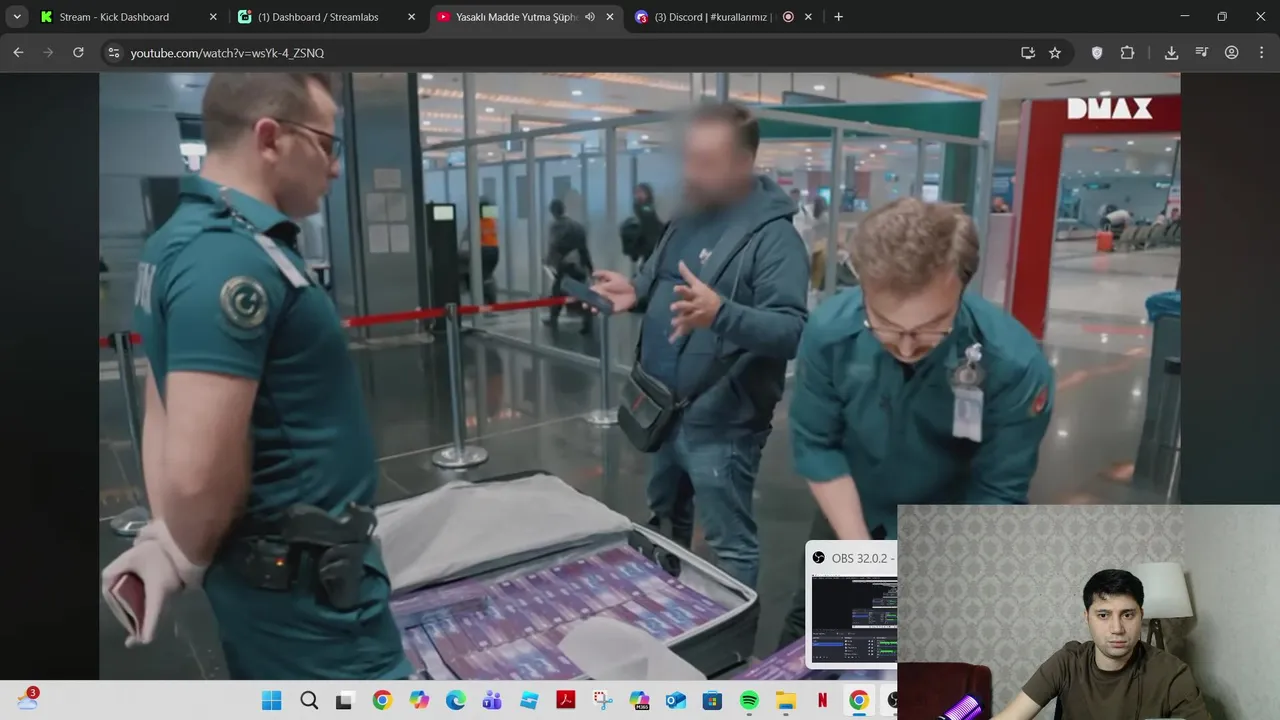Open taskbar Search
The height and width of the screenshot is (720, 1280).
pos(309,701)
